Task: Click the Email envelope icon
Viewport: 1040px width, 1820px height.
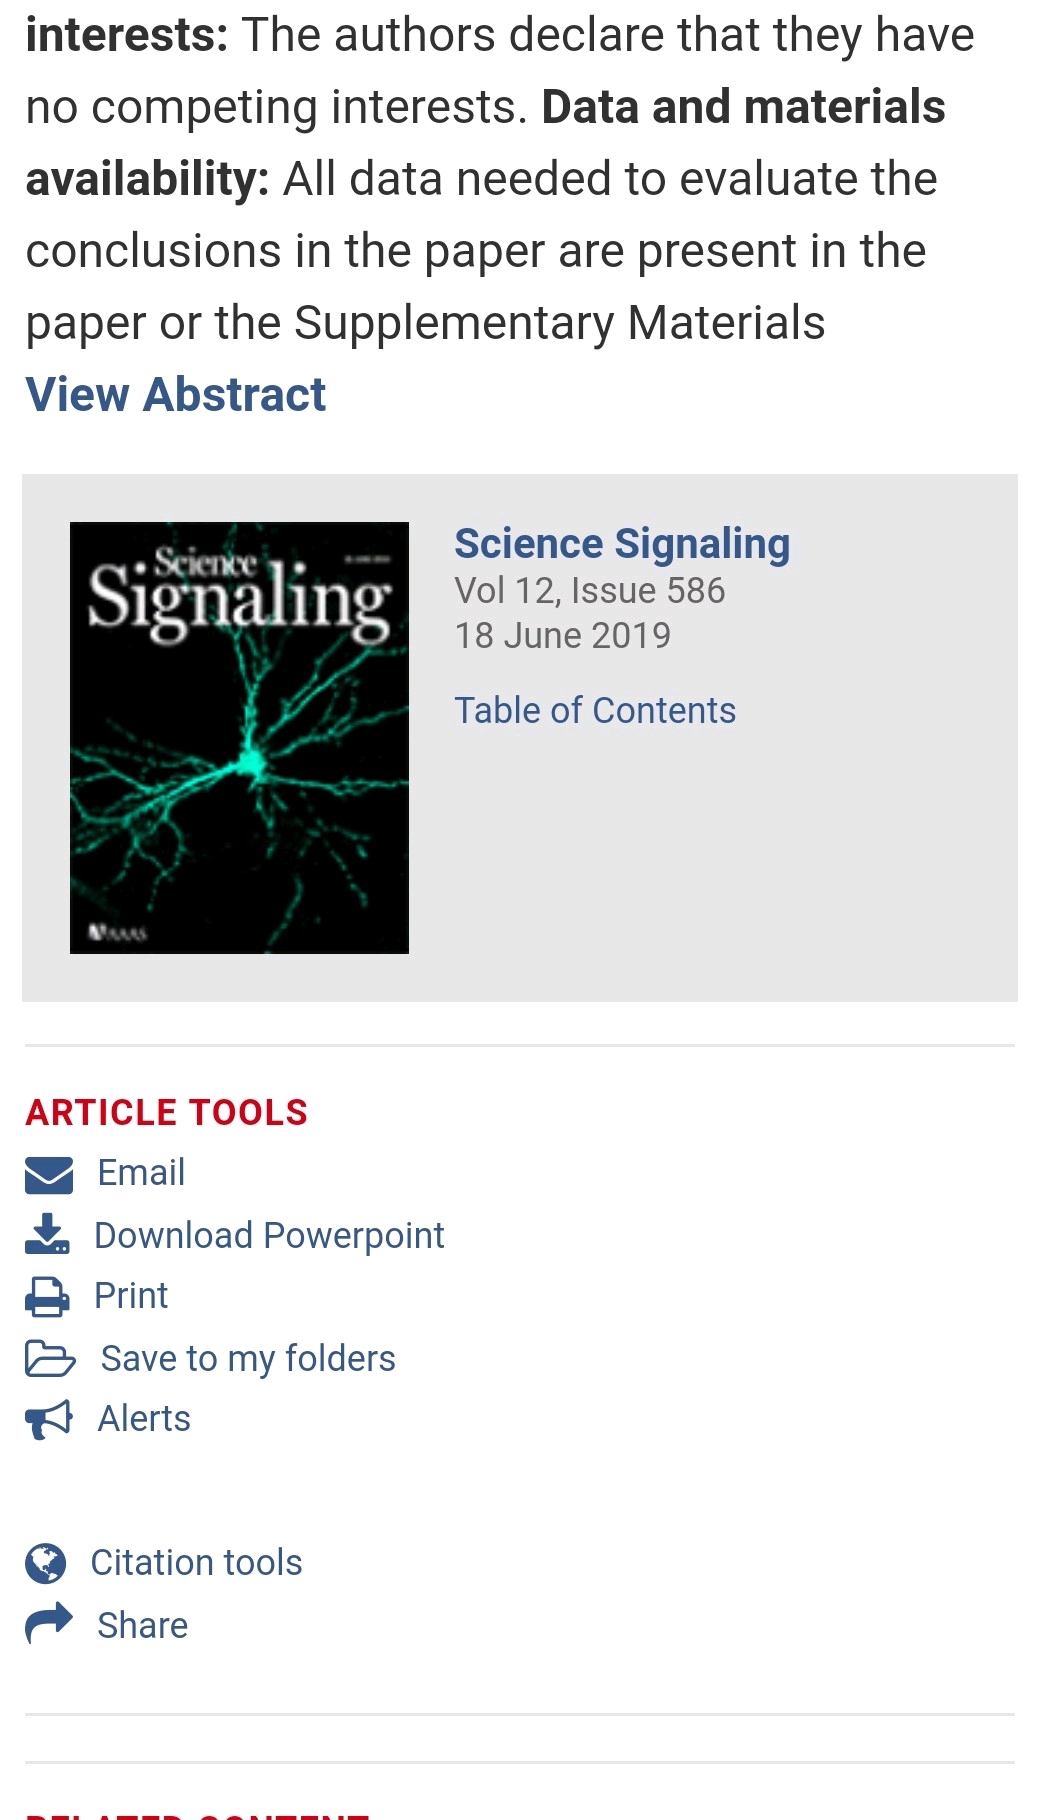Action: [49, 1175]
